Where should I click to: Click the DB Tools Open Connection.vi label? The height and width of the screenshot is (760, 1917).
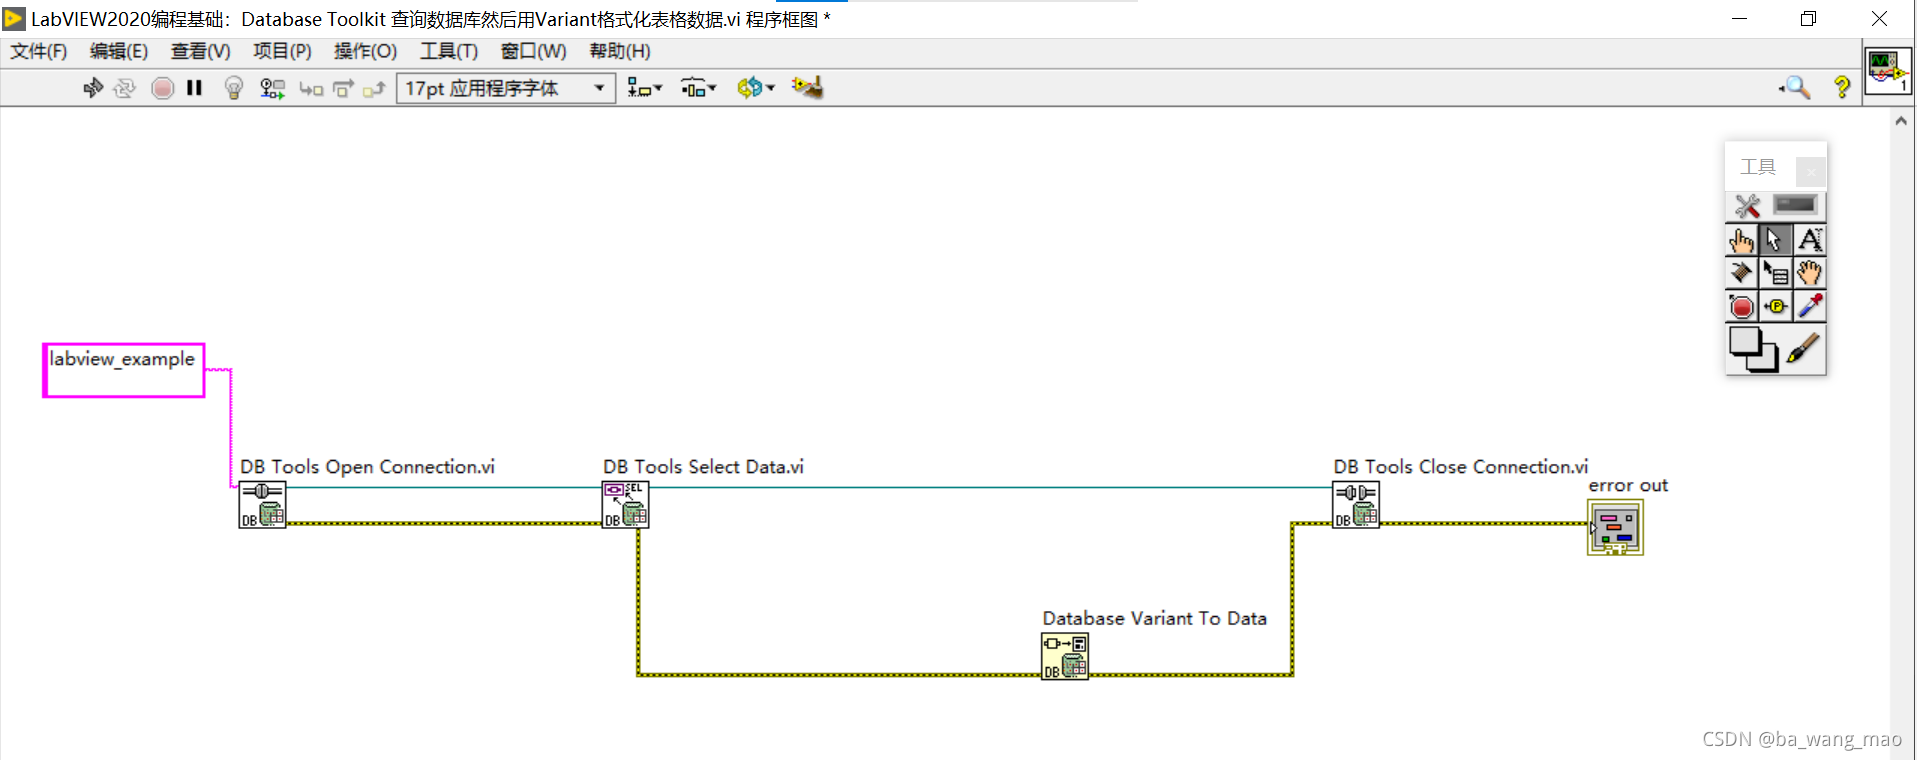tap(367, 467)
